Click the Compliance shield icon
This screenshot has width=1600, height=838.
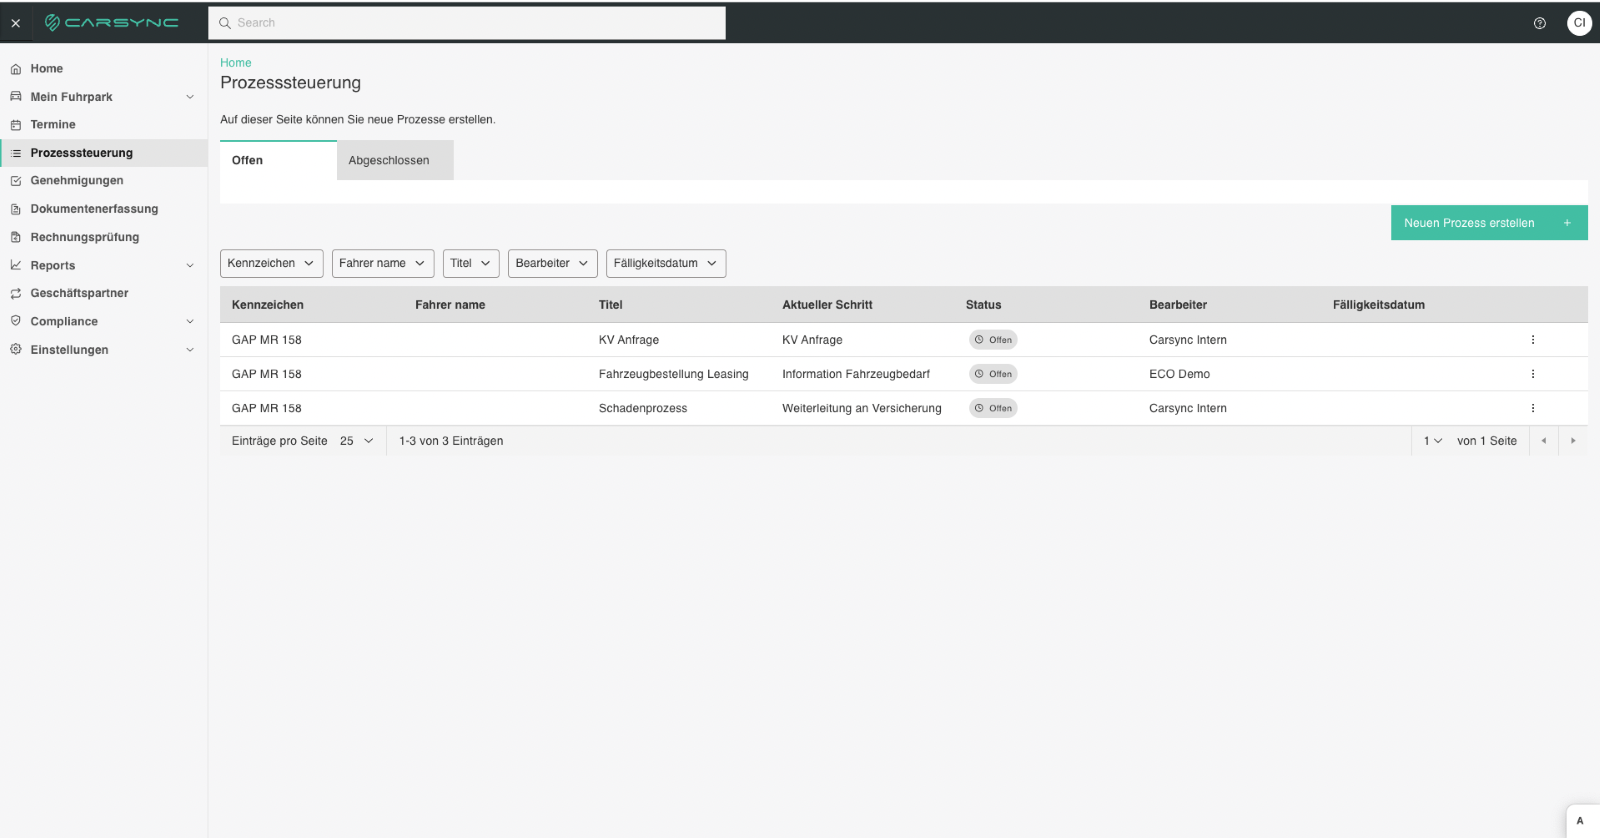(x=16, y=321)
